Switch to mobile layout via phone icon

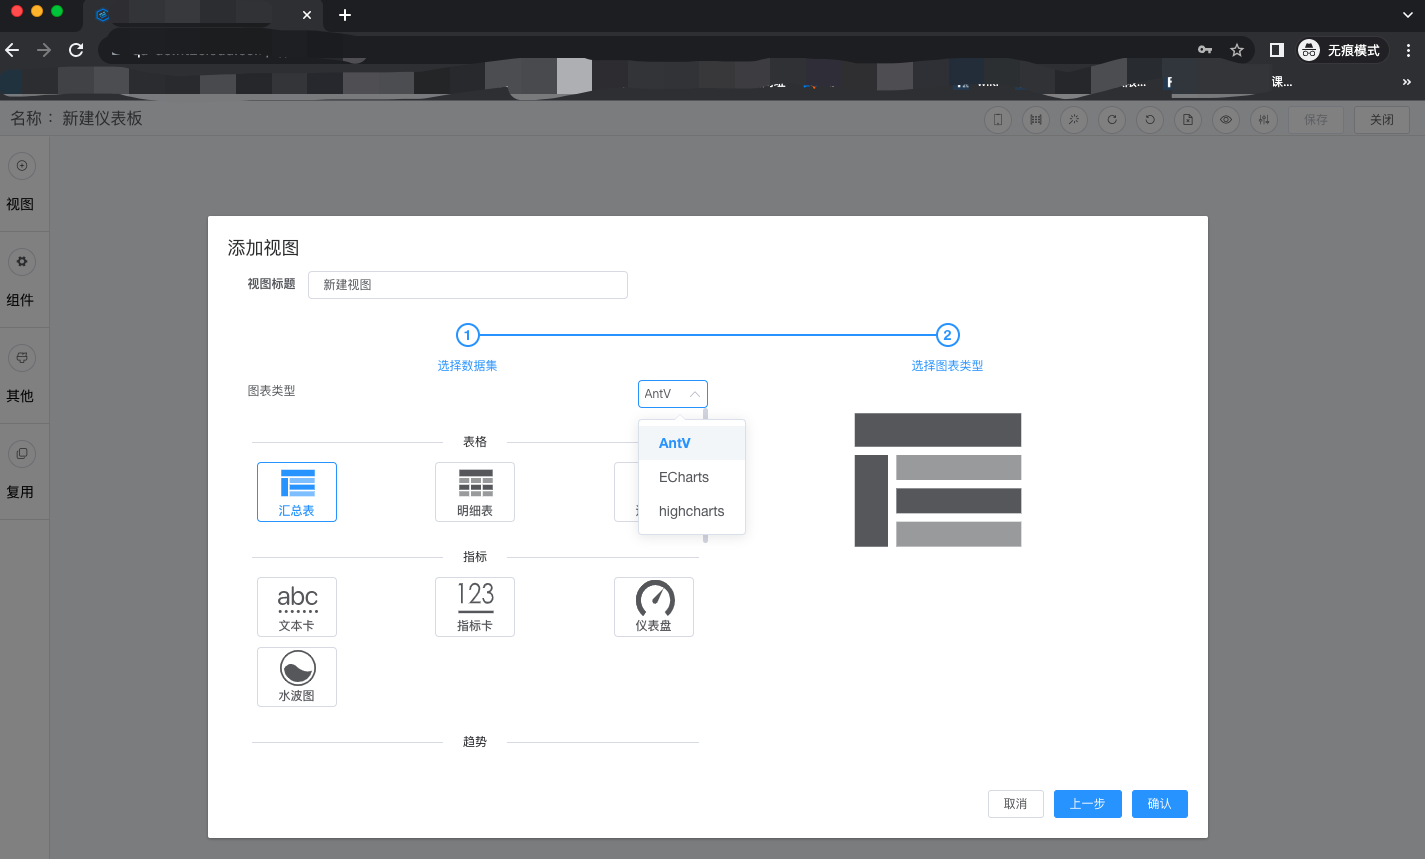tap(998, 120)
